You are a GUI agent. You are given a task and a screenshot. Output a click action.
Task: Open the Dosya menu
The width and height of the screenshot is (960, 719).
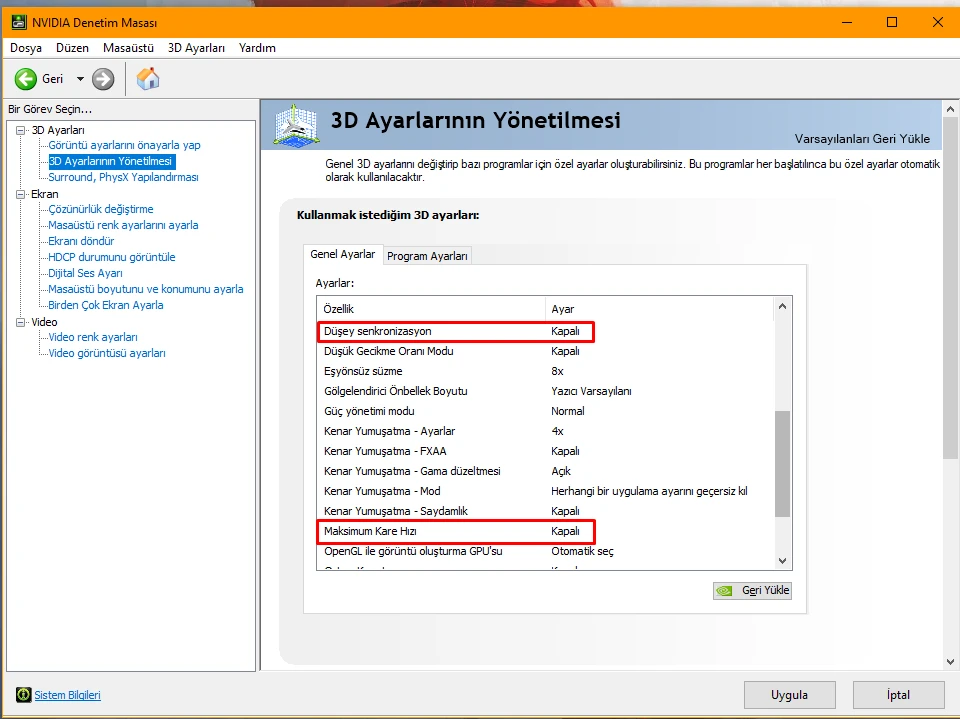(x=26, y=48)
